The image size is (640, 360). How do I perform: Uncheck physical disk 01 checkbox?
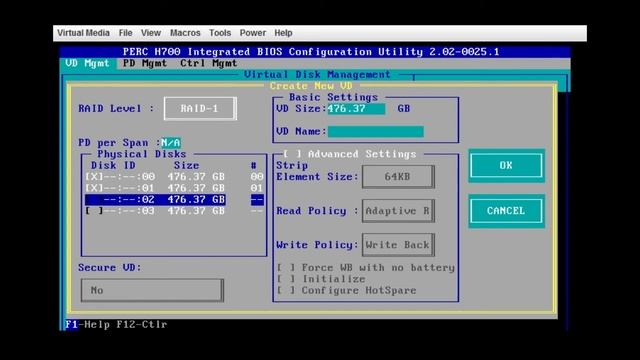pyautogui.click(x=94, y=188)
